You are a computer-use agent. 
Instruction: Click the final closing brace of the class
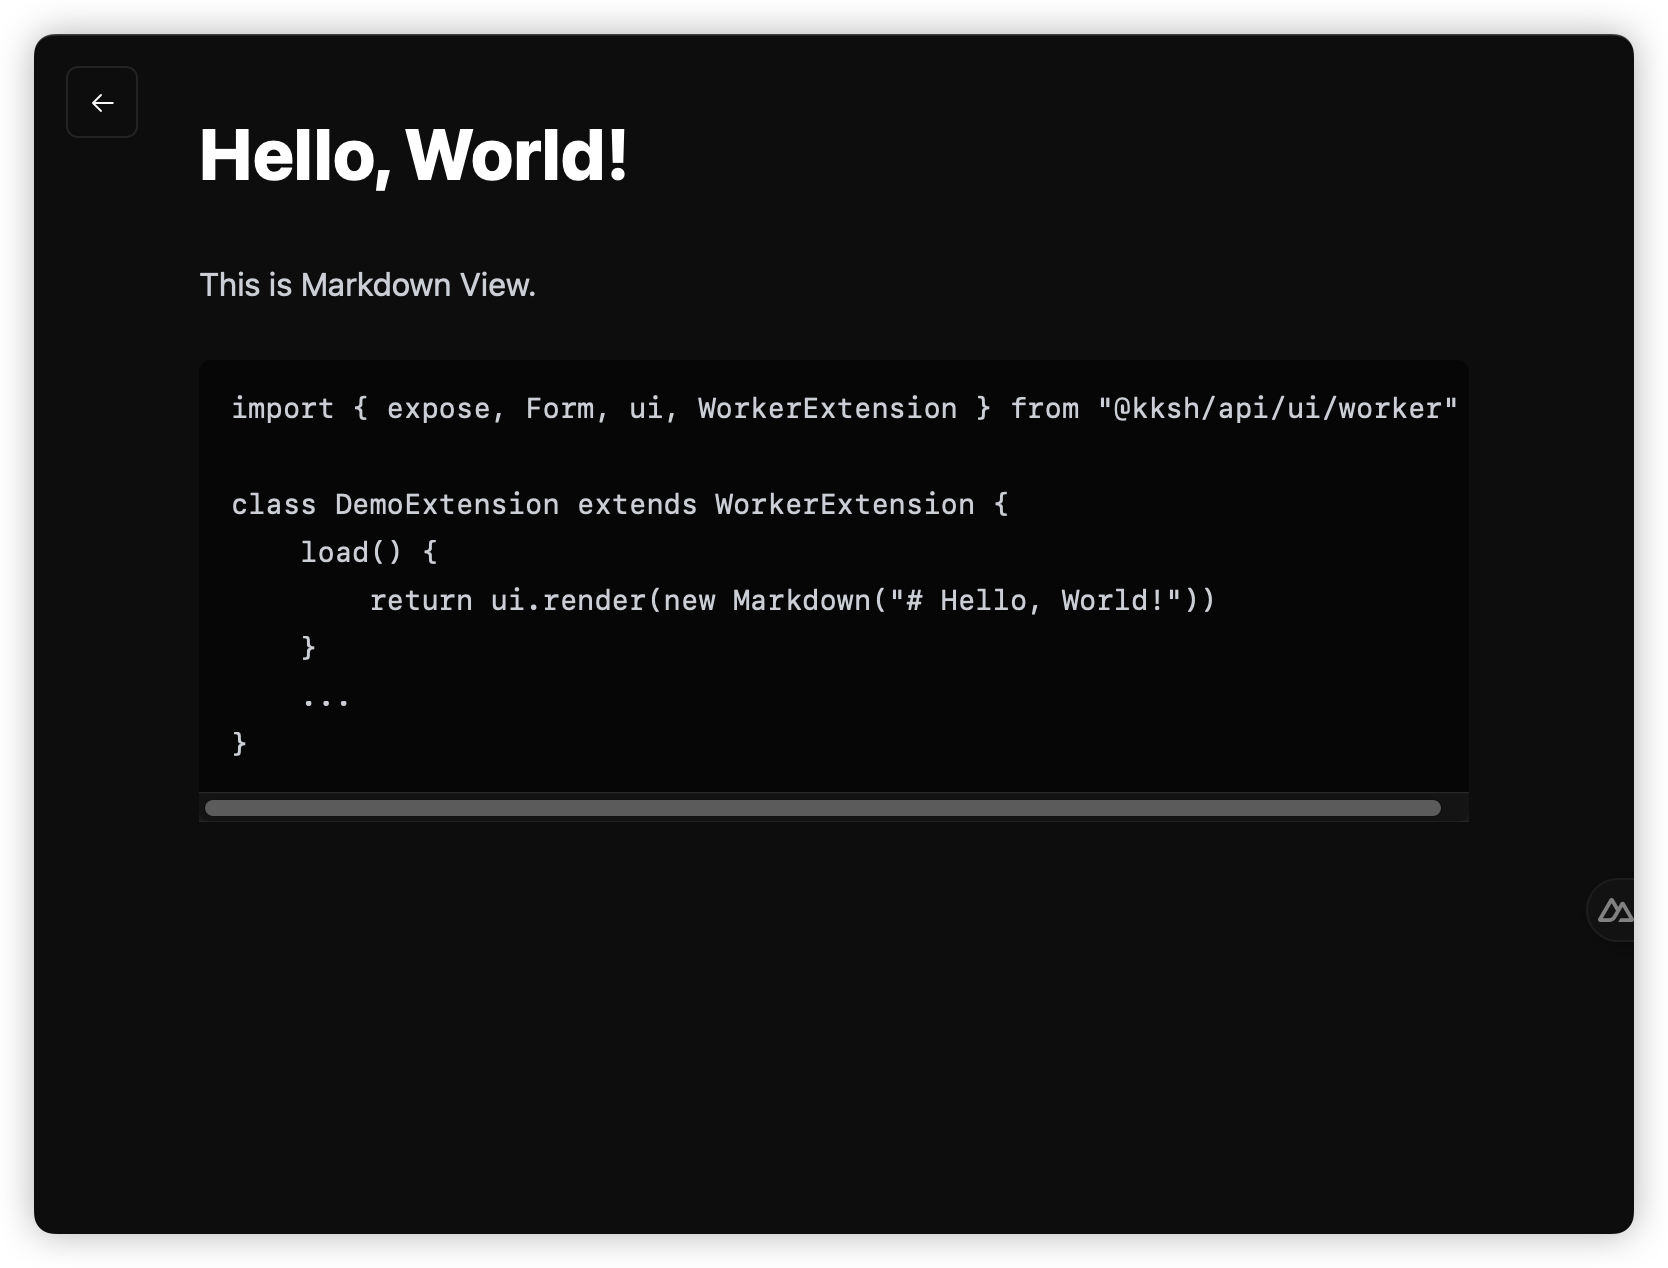click(x=239, y=743)
